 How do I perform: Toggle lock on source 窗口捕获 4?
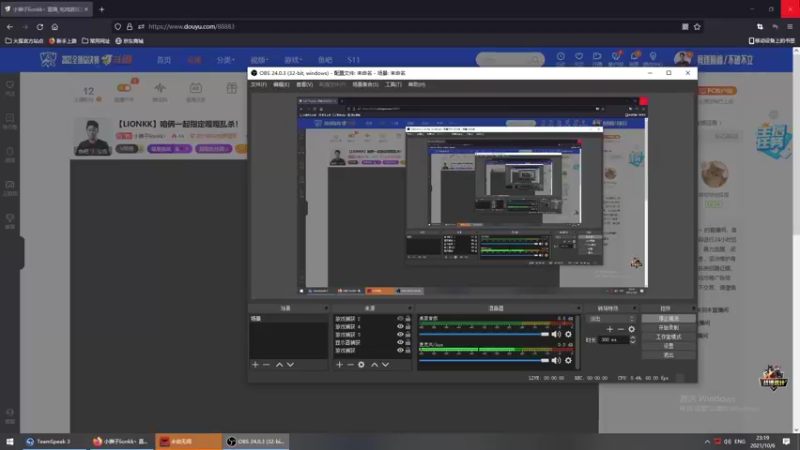[x=408, y=327]
